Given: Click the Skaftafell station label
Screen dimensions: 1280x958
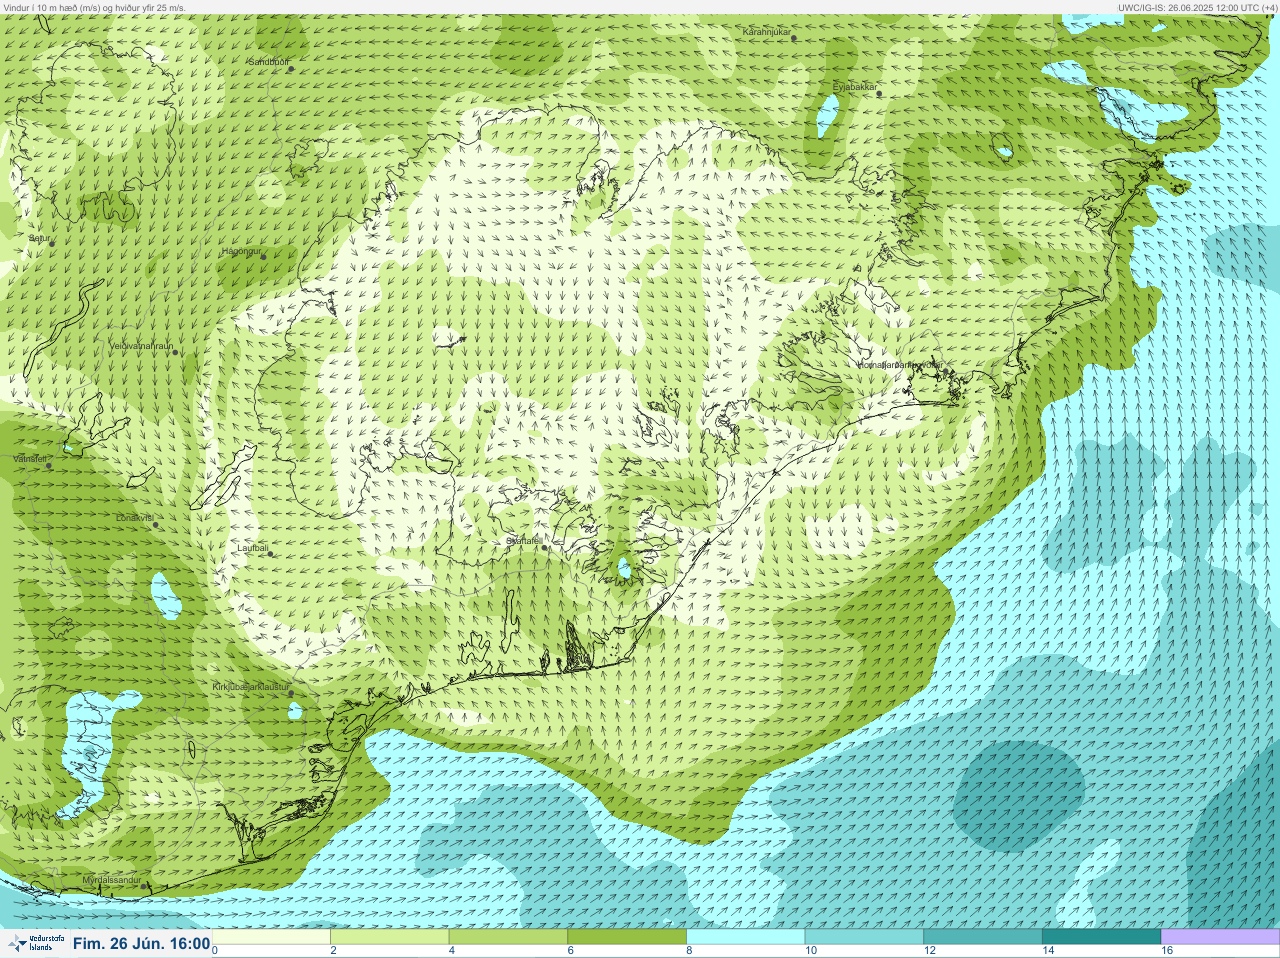Looking at the screenshot, I should pos(524,540).
